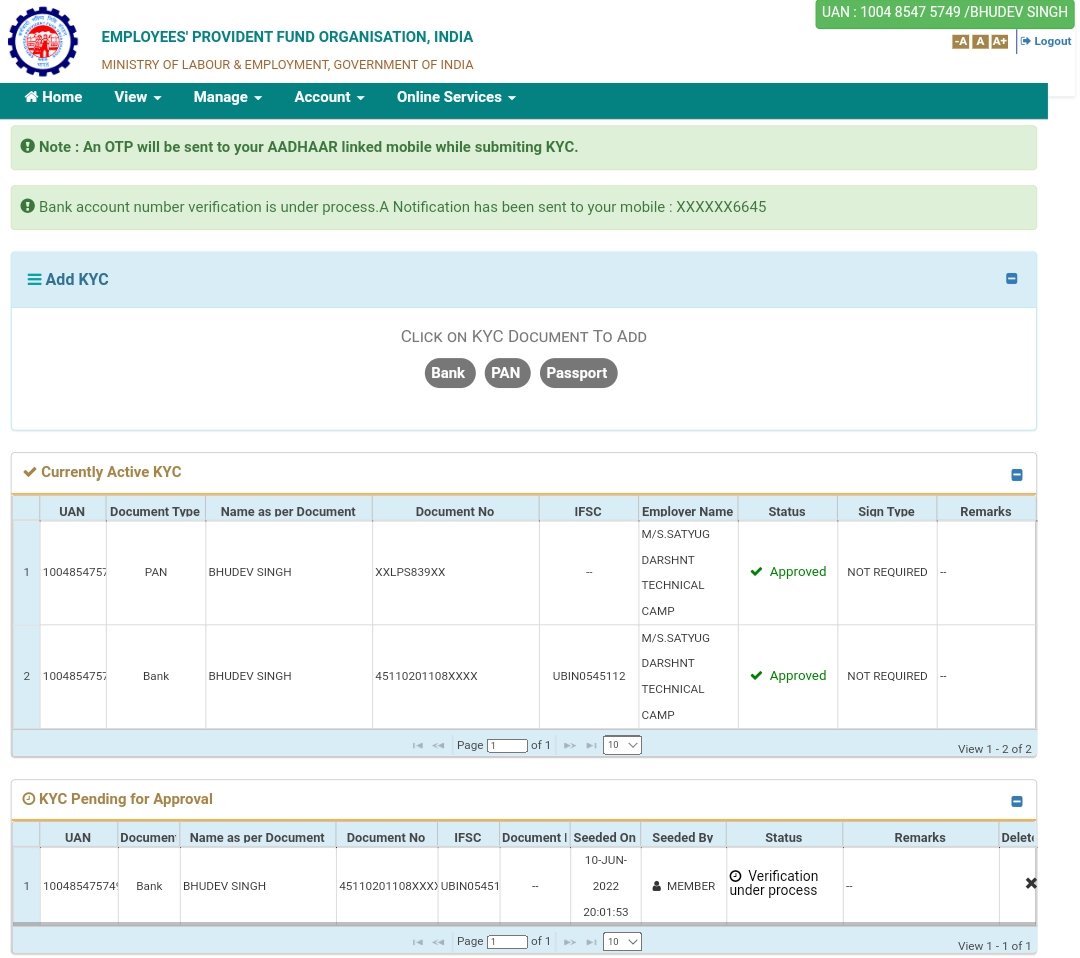Collapse the Currently Active KYC panel
Viewport: 1080px width, 958px height.
pos(1017,475)
